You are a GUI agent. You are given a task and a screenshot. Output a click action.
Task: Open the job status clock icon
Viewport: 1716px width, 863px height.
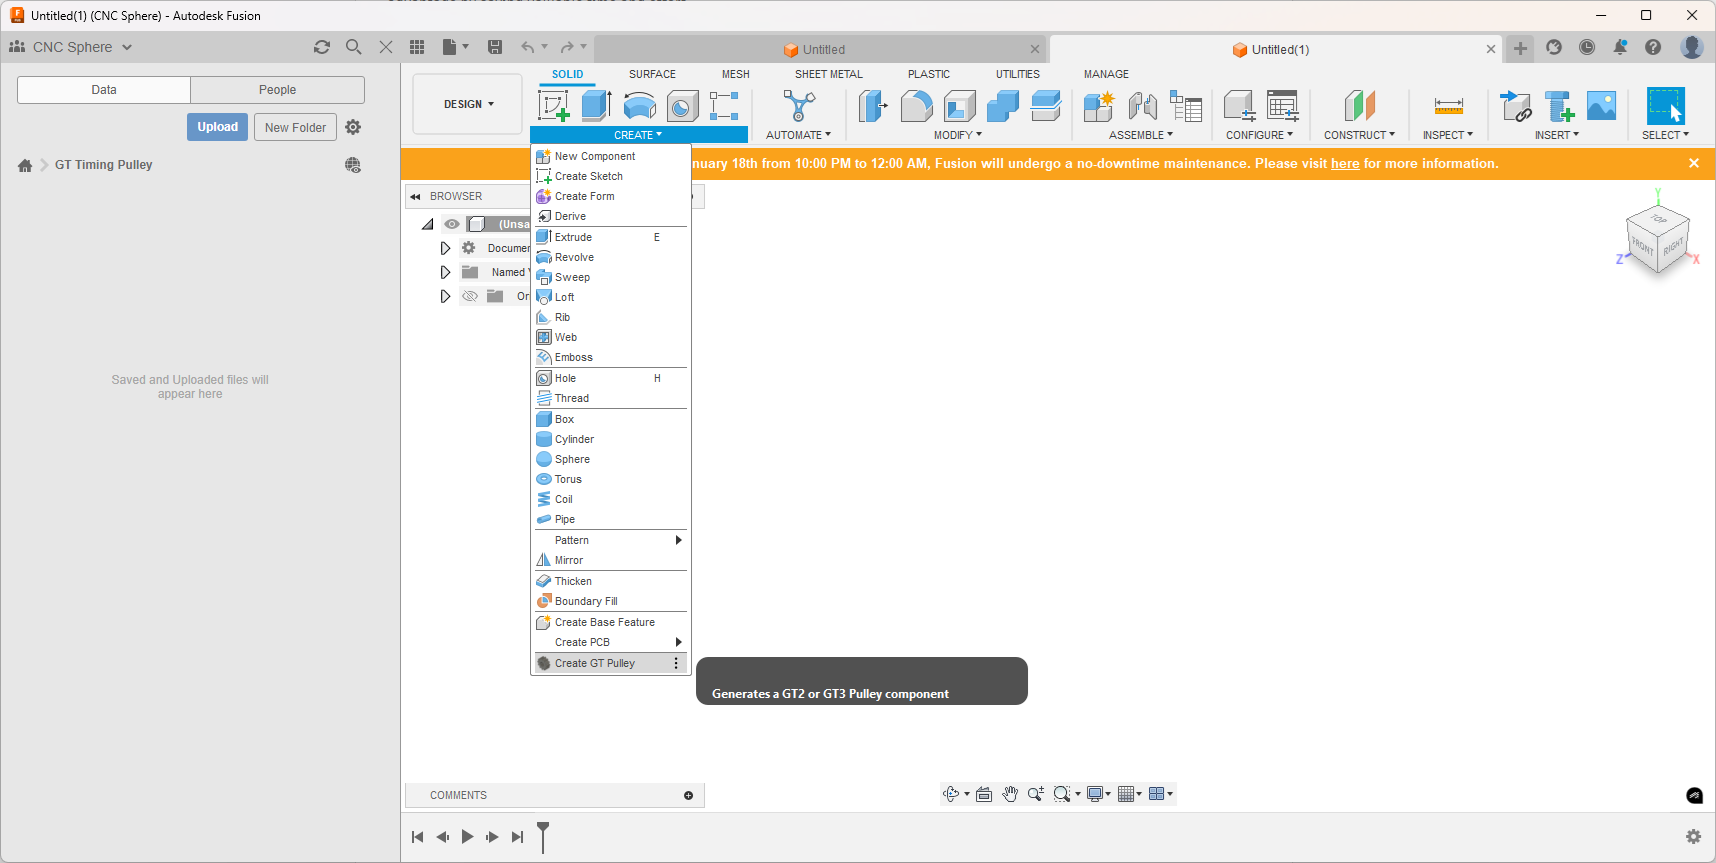1587,47
